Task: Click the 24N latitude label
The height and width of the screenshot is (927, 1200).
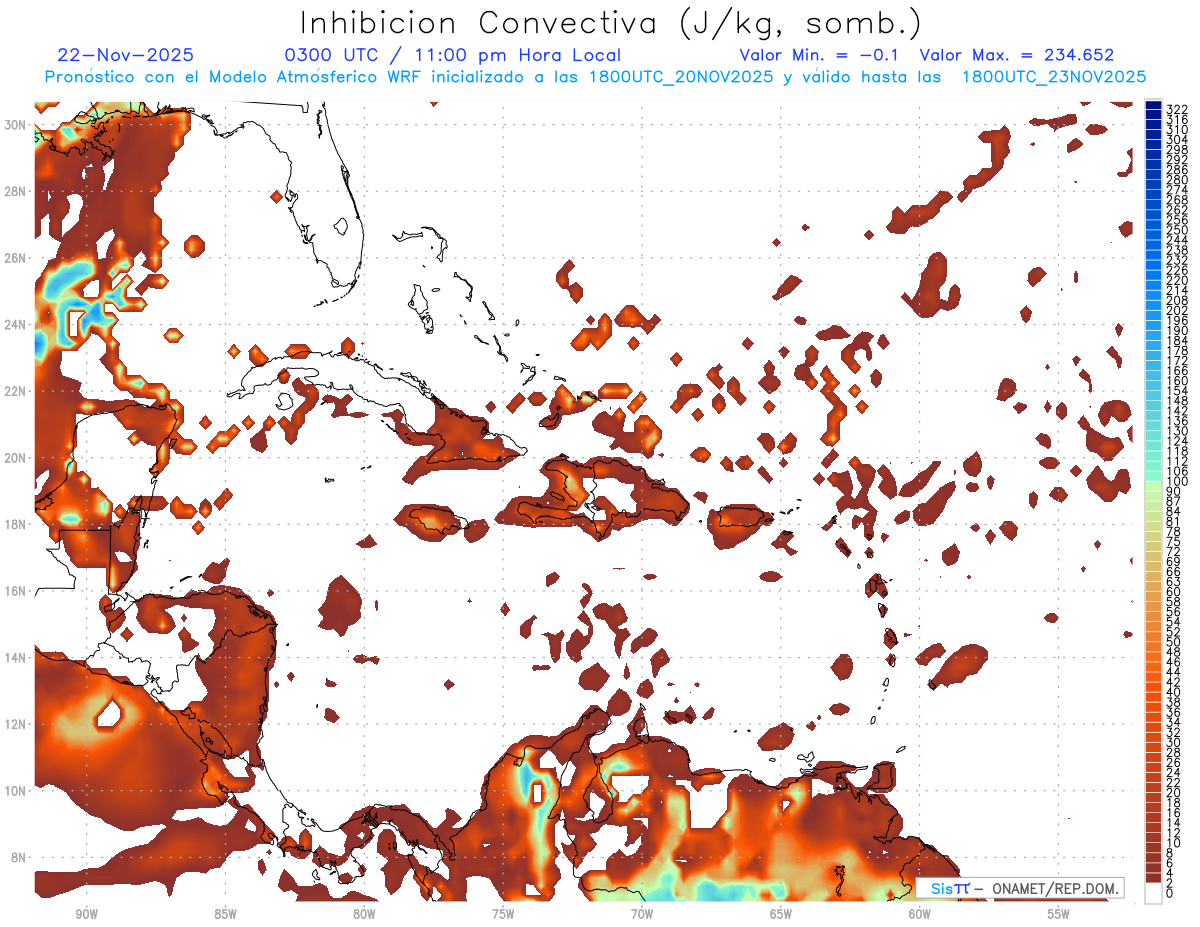Action: 16,324
